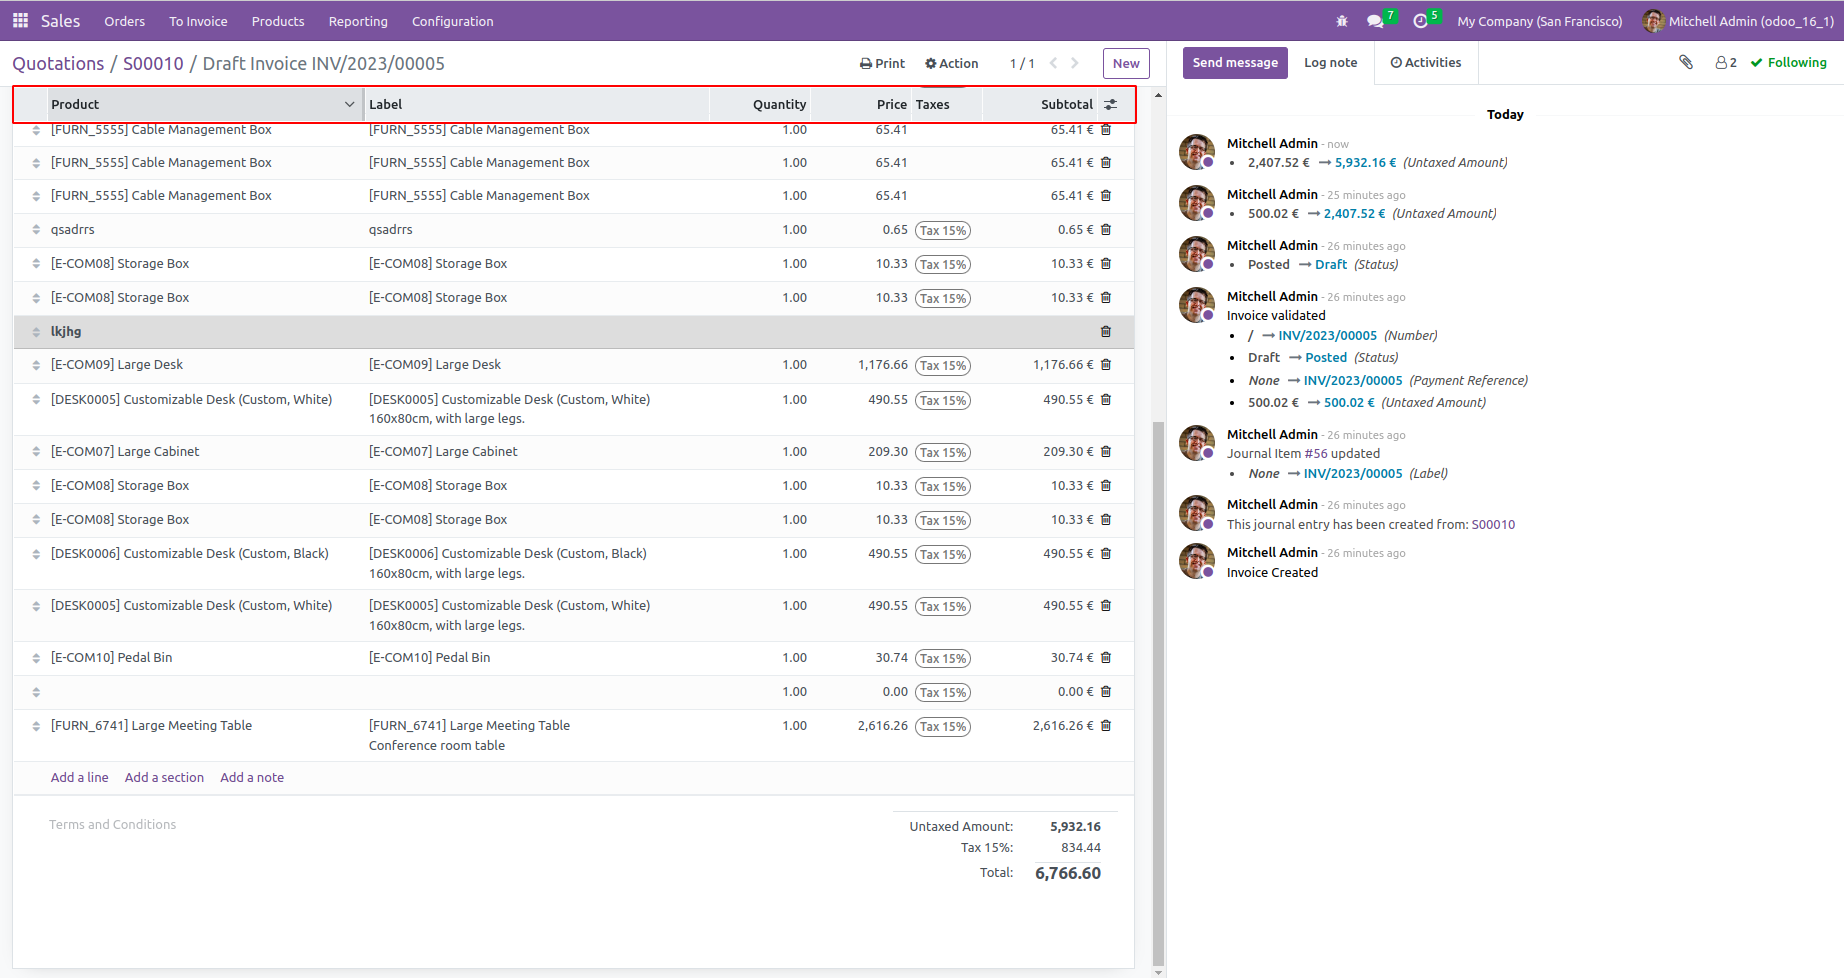Viewport: 1844px width, 978px height.
Task: Open the Reporting menu
Action: click(358, 21)
